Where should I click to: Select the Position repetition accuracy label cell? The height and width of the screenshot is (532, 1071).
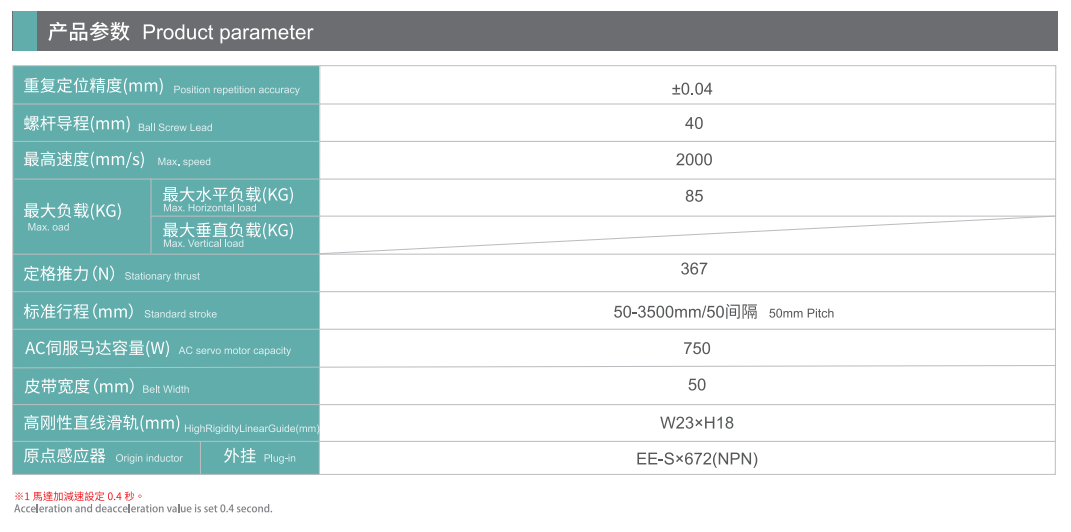tap(165, 86)
